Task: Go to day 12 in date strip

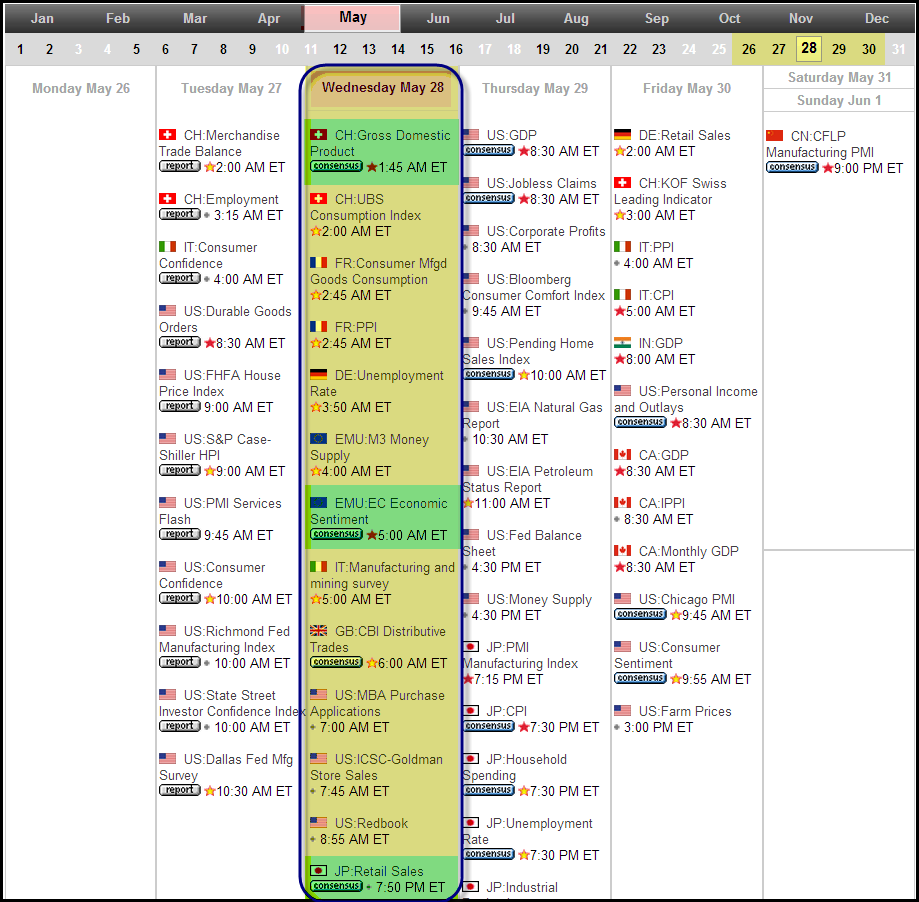Action: [x=340, y=49]
